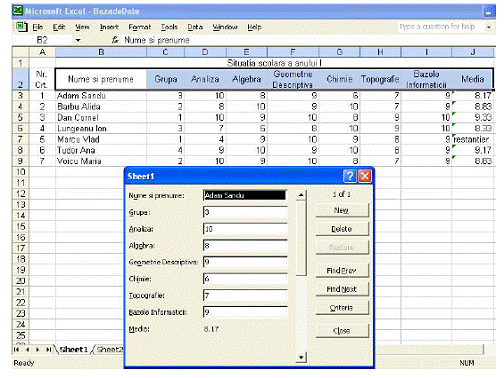Screen dimensions: 504x378
Task: Click the 'Media' header cell
Action: click(x=473, y=79)
